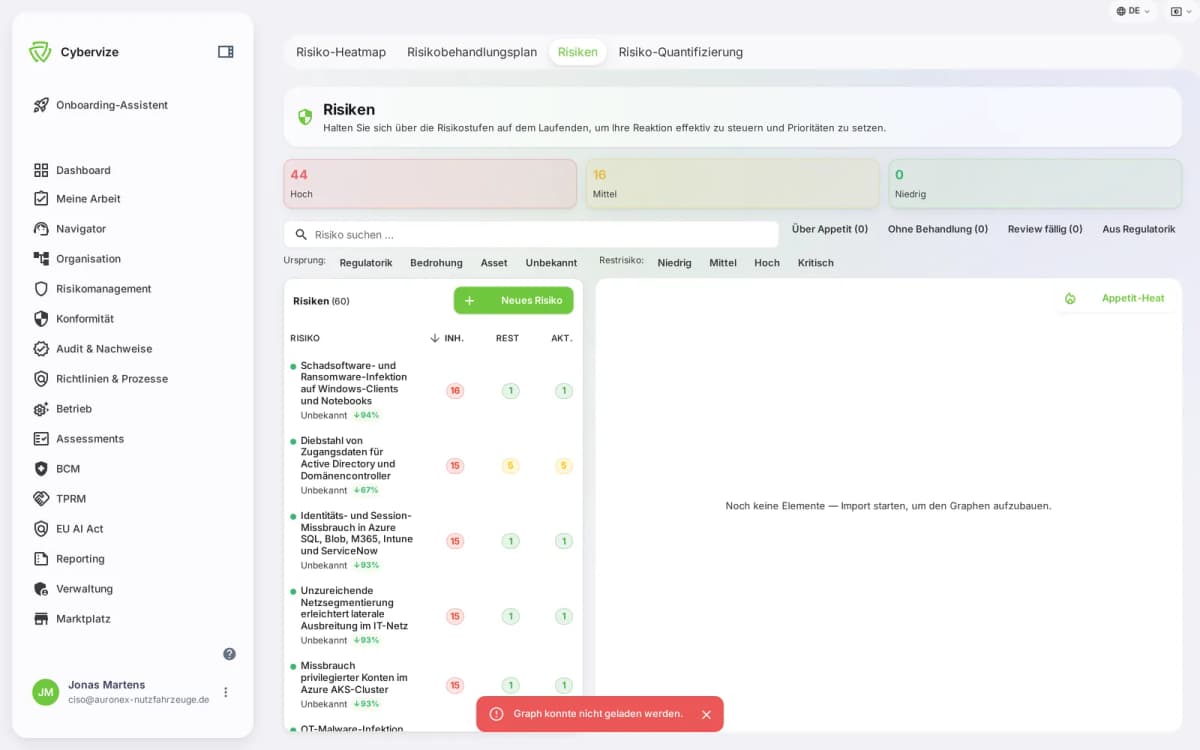Click the error alert icon in toast
The image size is (1200, 750).
click(496, 714)
